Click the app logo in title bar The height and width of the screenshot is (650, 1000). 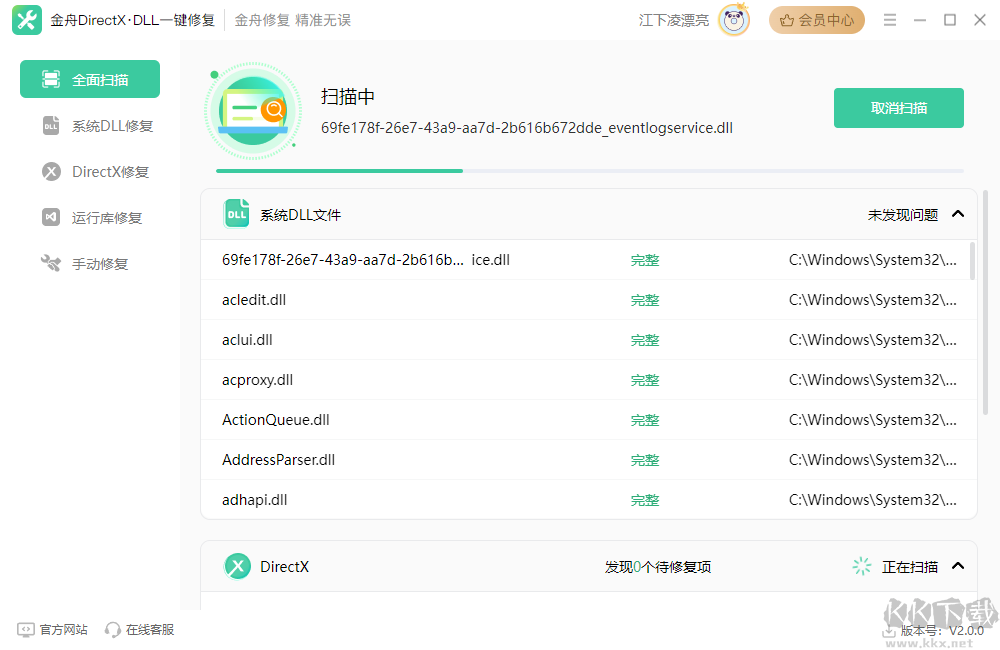coord(26,19)
